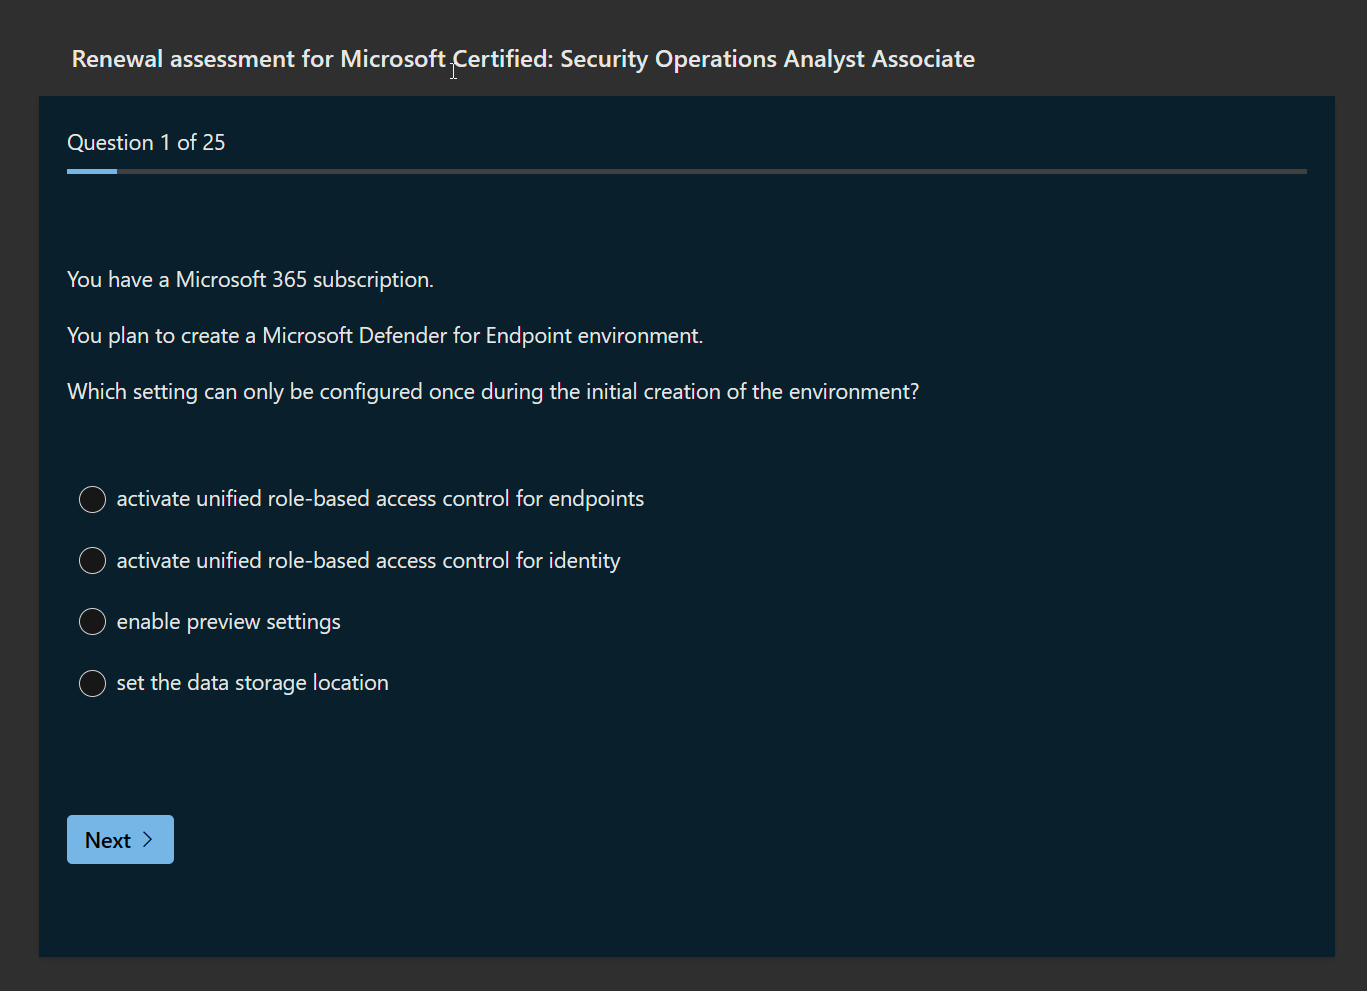Click the Next button

(x=120, y=840)
